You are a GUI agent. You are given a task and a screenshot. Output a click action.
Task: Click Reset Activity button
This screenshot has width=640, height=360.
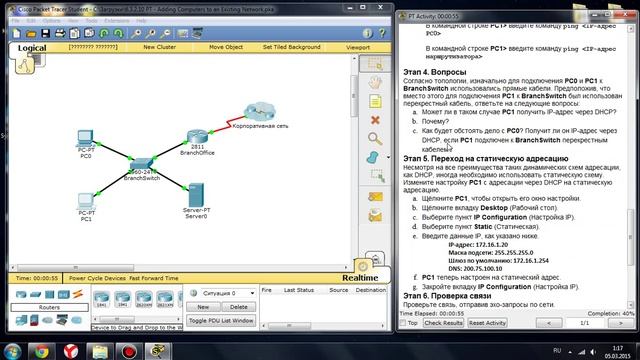[487, 323]
